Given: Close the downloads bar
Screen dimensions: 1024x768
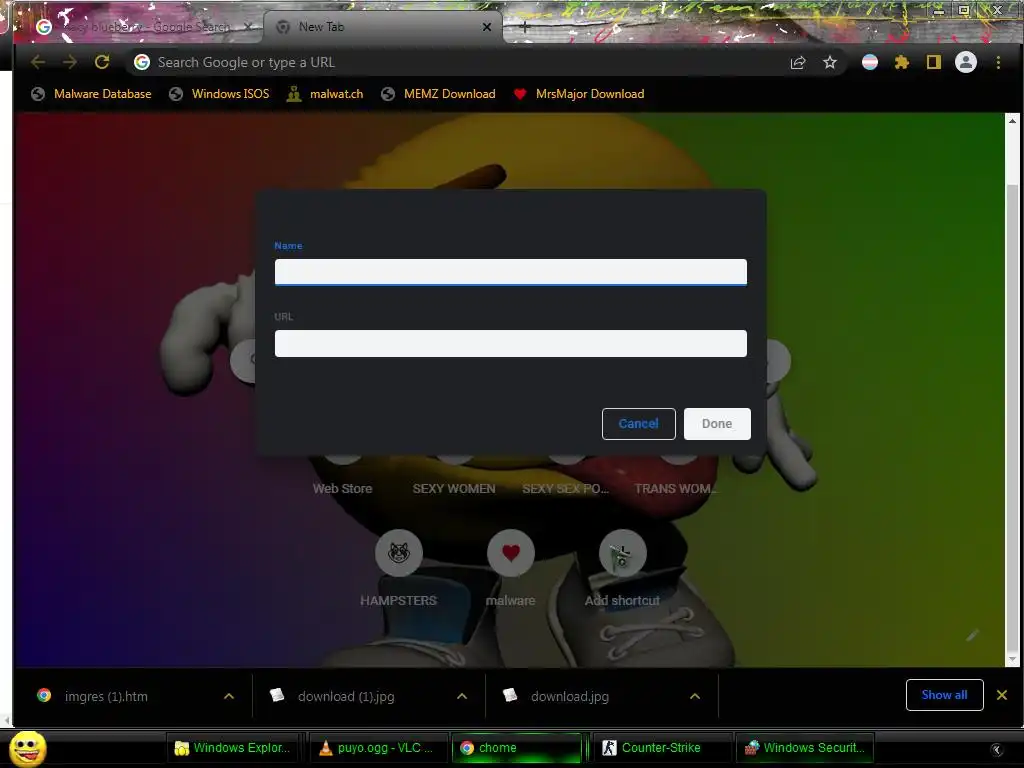Looking at the screenshot, I should tap(1002, 695).
